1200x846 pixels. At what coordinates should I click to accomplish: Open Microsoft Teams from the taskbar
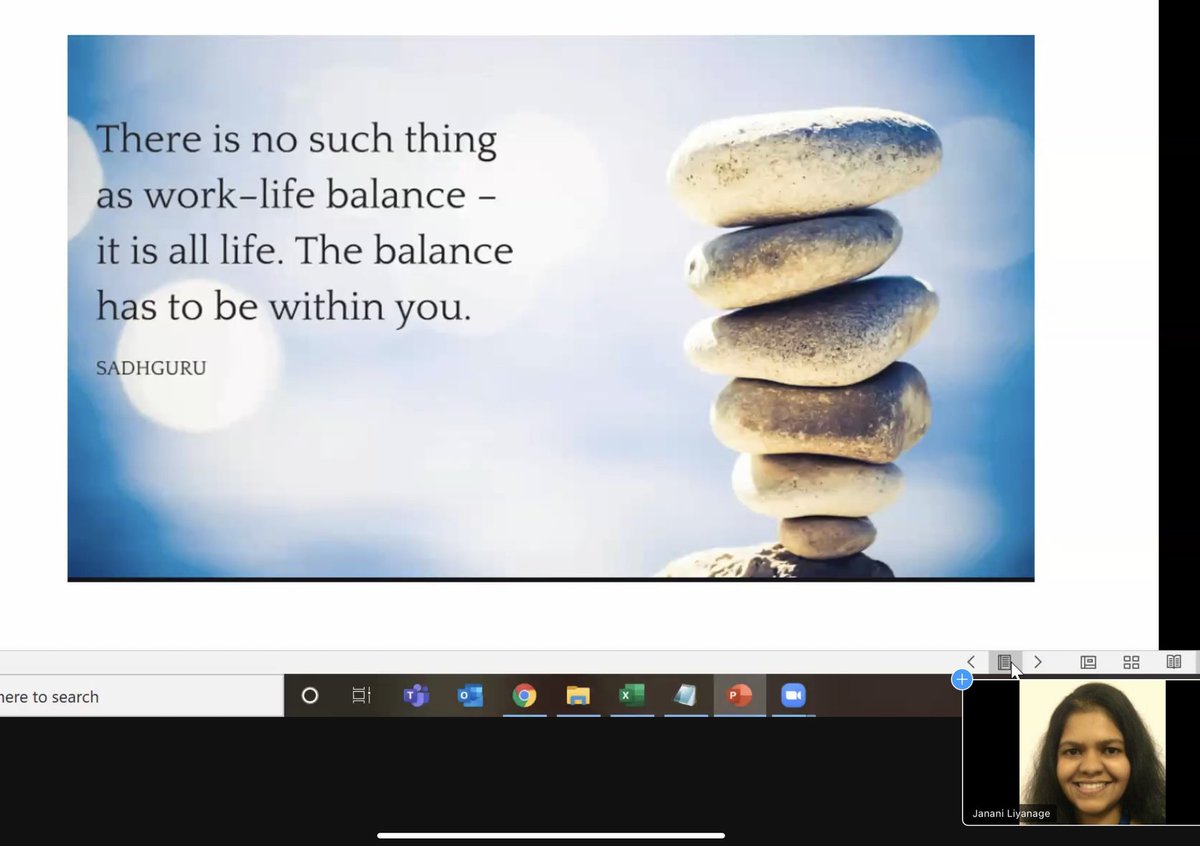[x=415, y=696]
